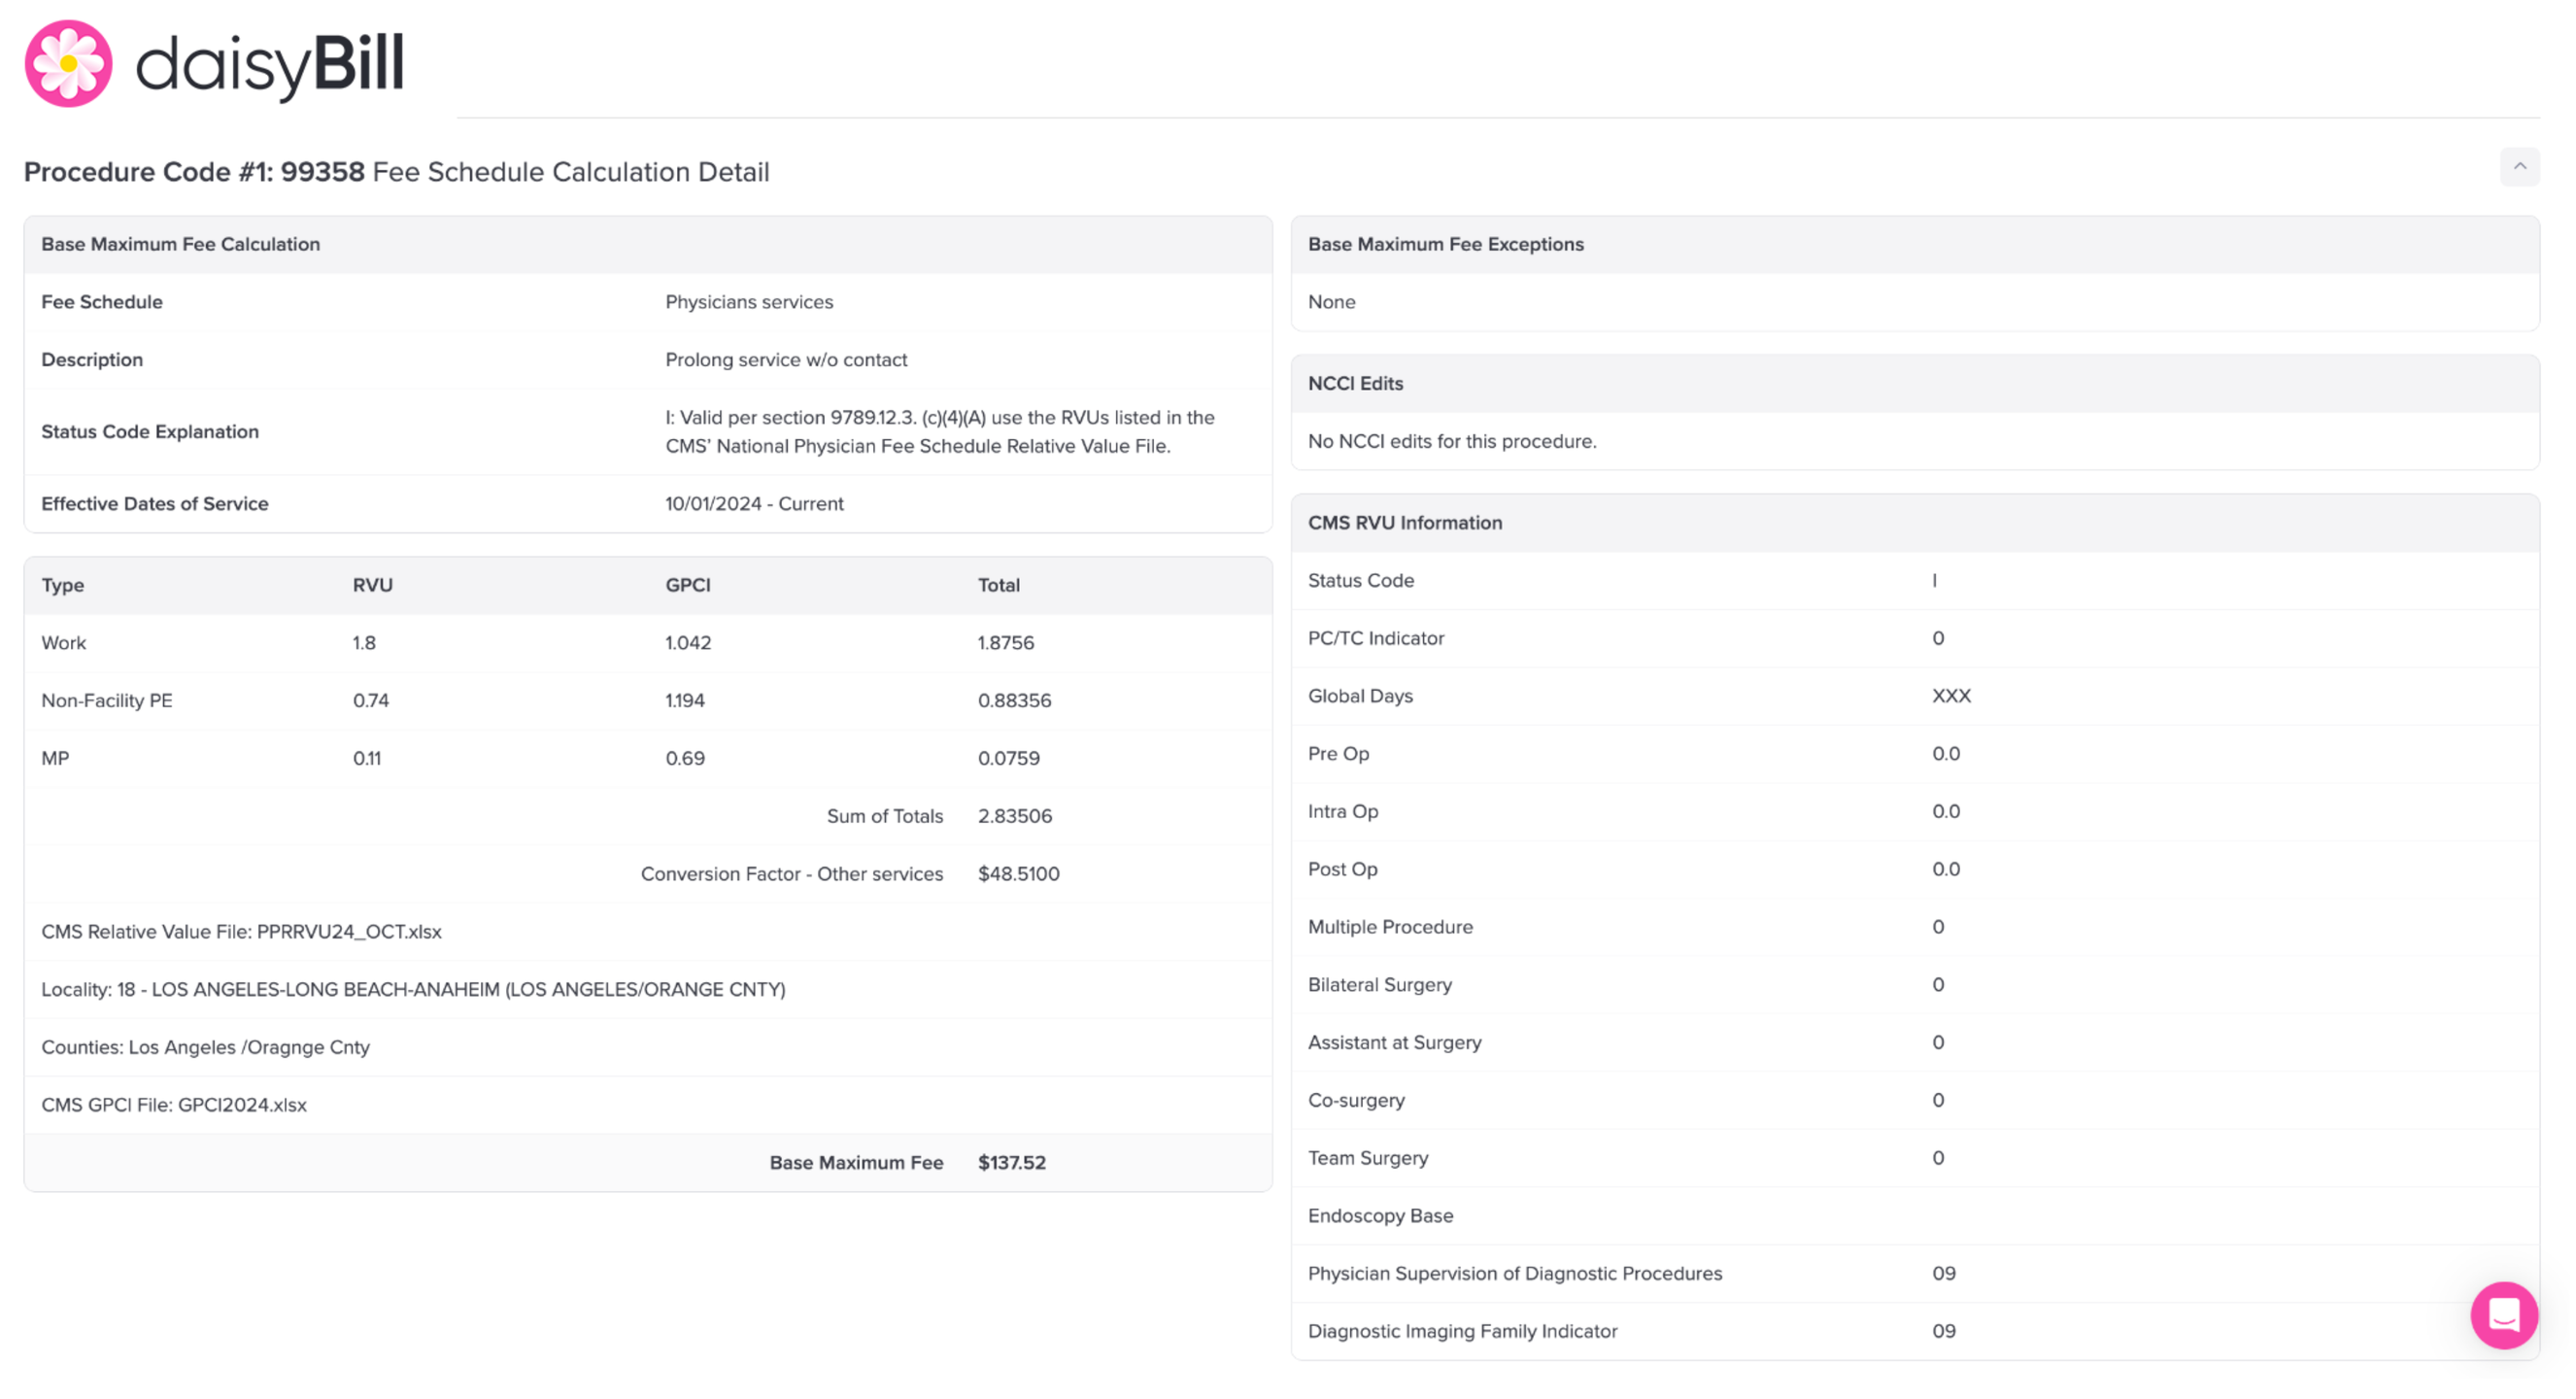Click the Procedure Code #1: 99358 heading
The width and height of the screenshot is (2576, 1399).
[x=195, y=172]
